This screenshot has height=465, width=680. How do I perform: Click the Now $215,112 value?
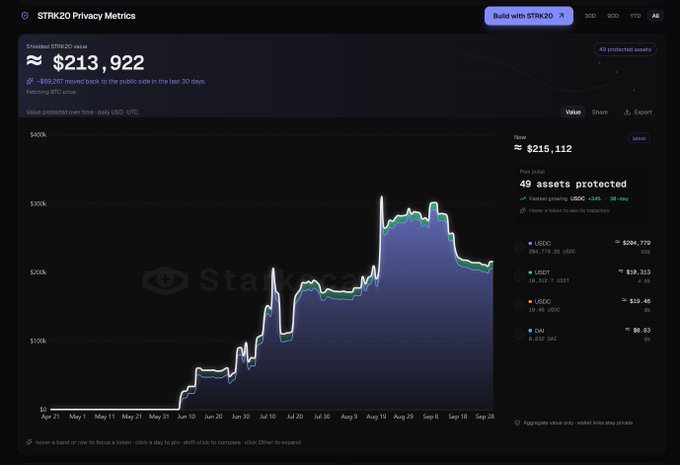[x=543, y=149]
